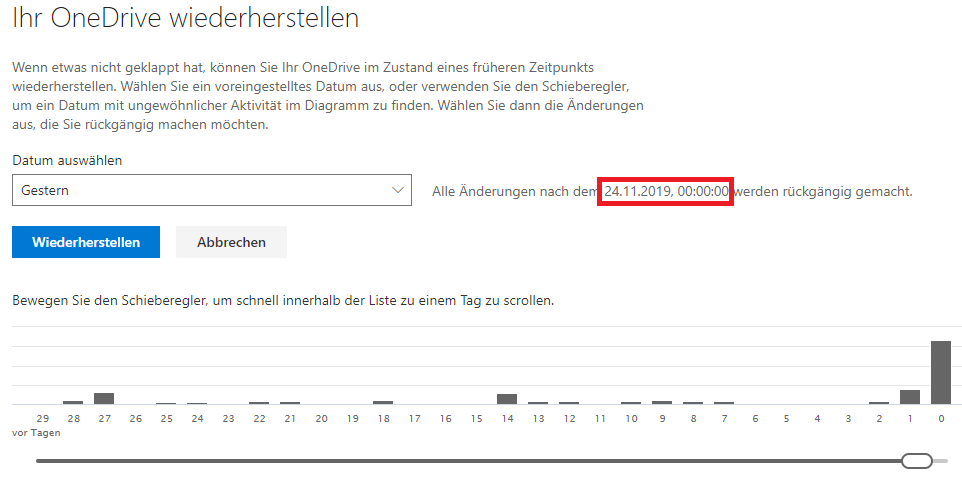962x492 pixels.
Task: Select the activity bar for day 28
Action: click(x=73, y=402)
